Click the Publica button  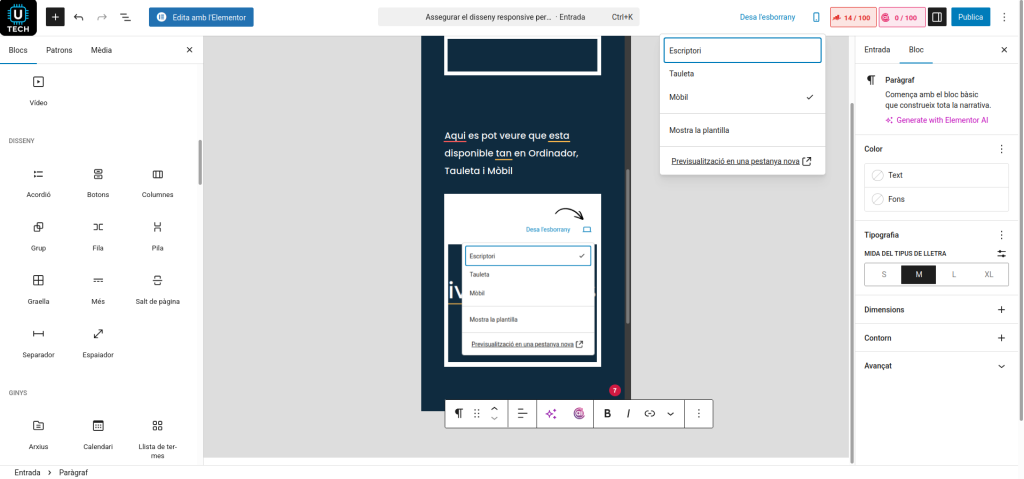pos(970,17)
